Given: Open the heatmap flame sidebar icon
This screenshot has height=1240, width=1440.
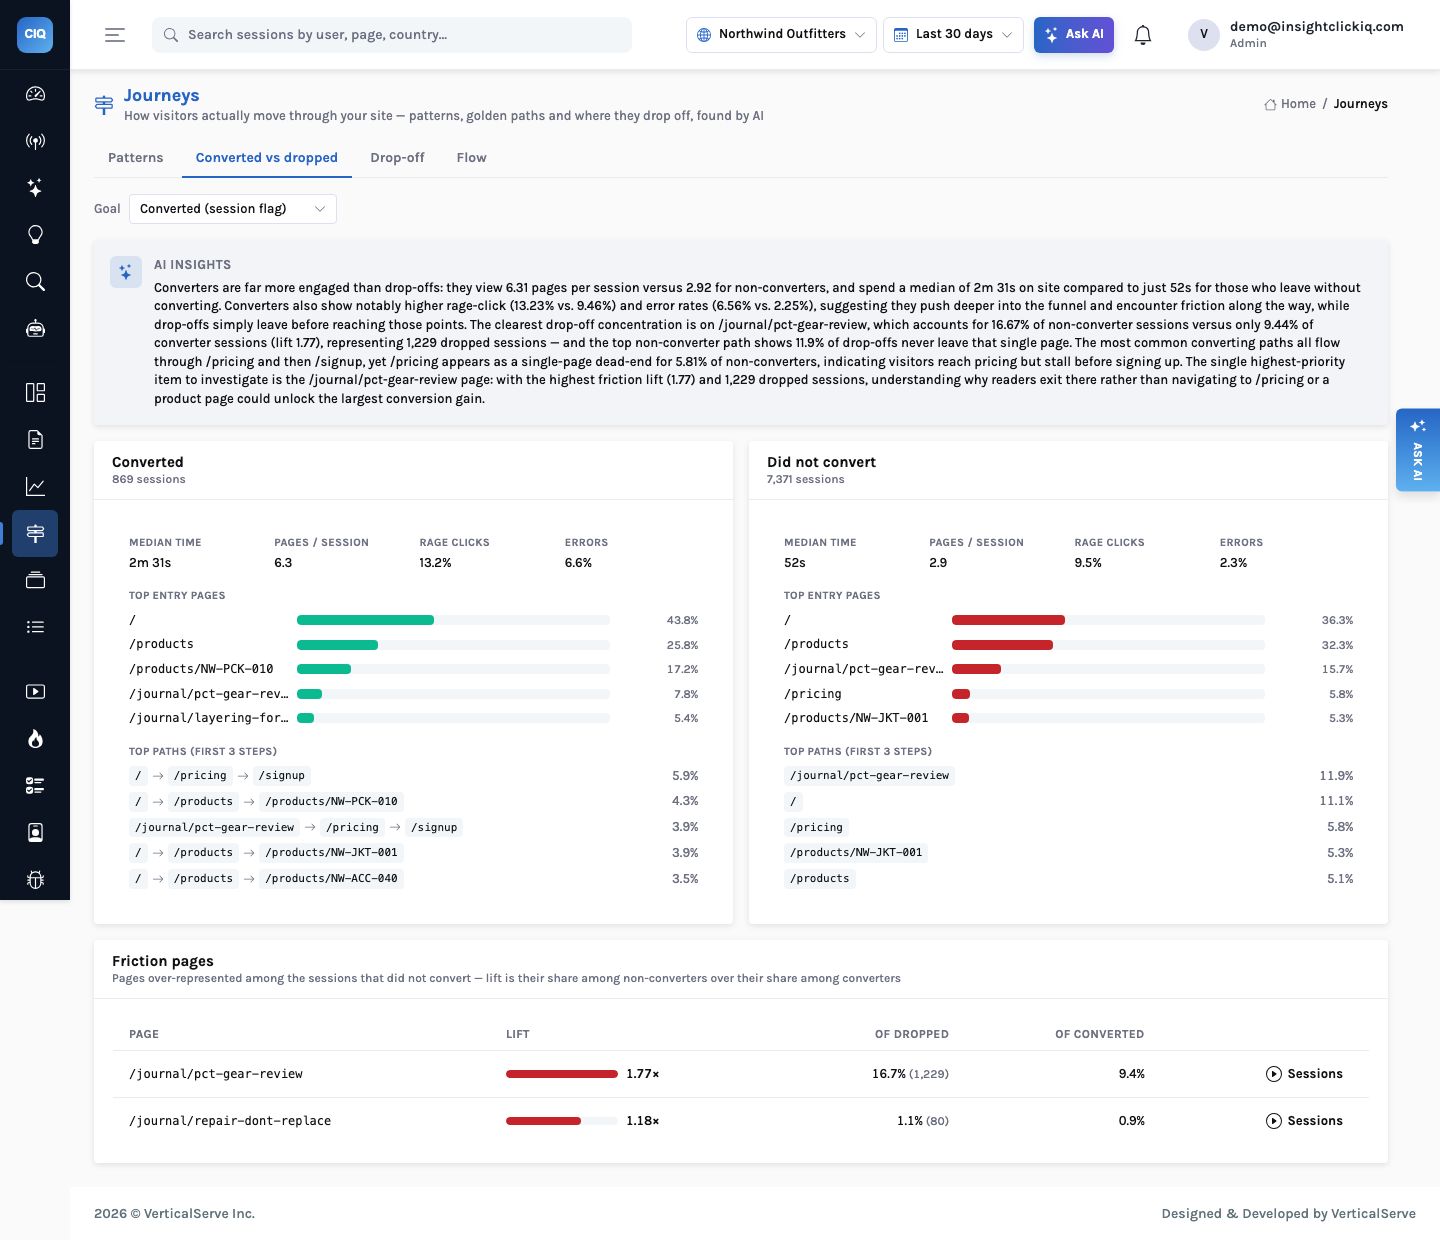Looking at the screenshot, I should tap(35, 739).
